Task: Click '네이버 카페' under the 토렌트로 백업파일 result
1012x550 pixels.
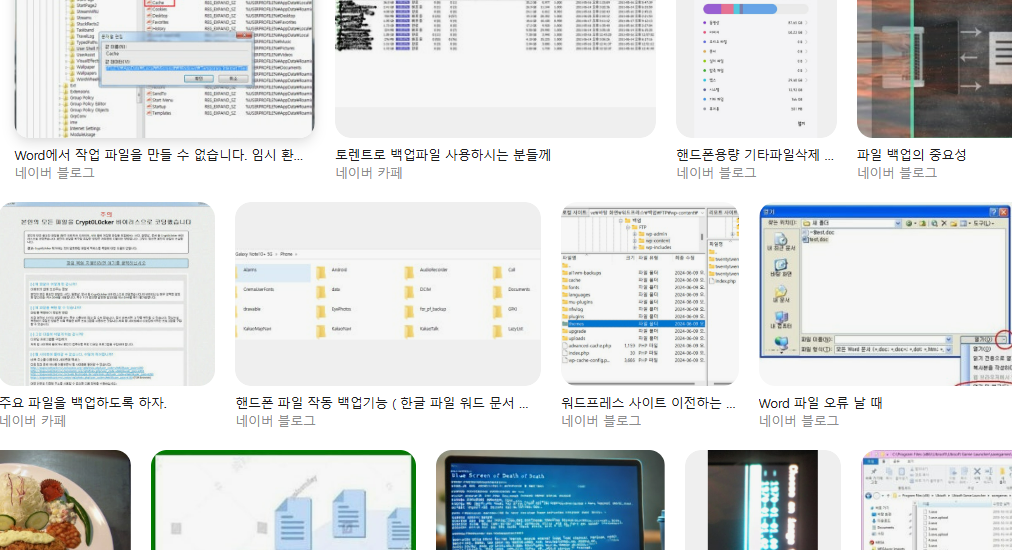Action: coord(369,173)
